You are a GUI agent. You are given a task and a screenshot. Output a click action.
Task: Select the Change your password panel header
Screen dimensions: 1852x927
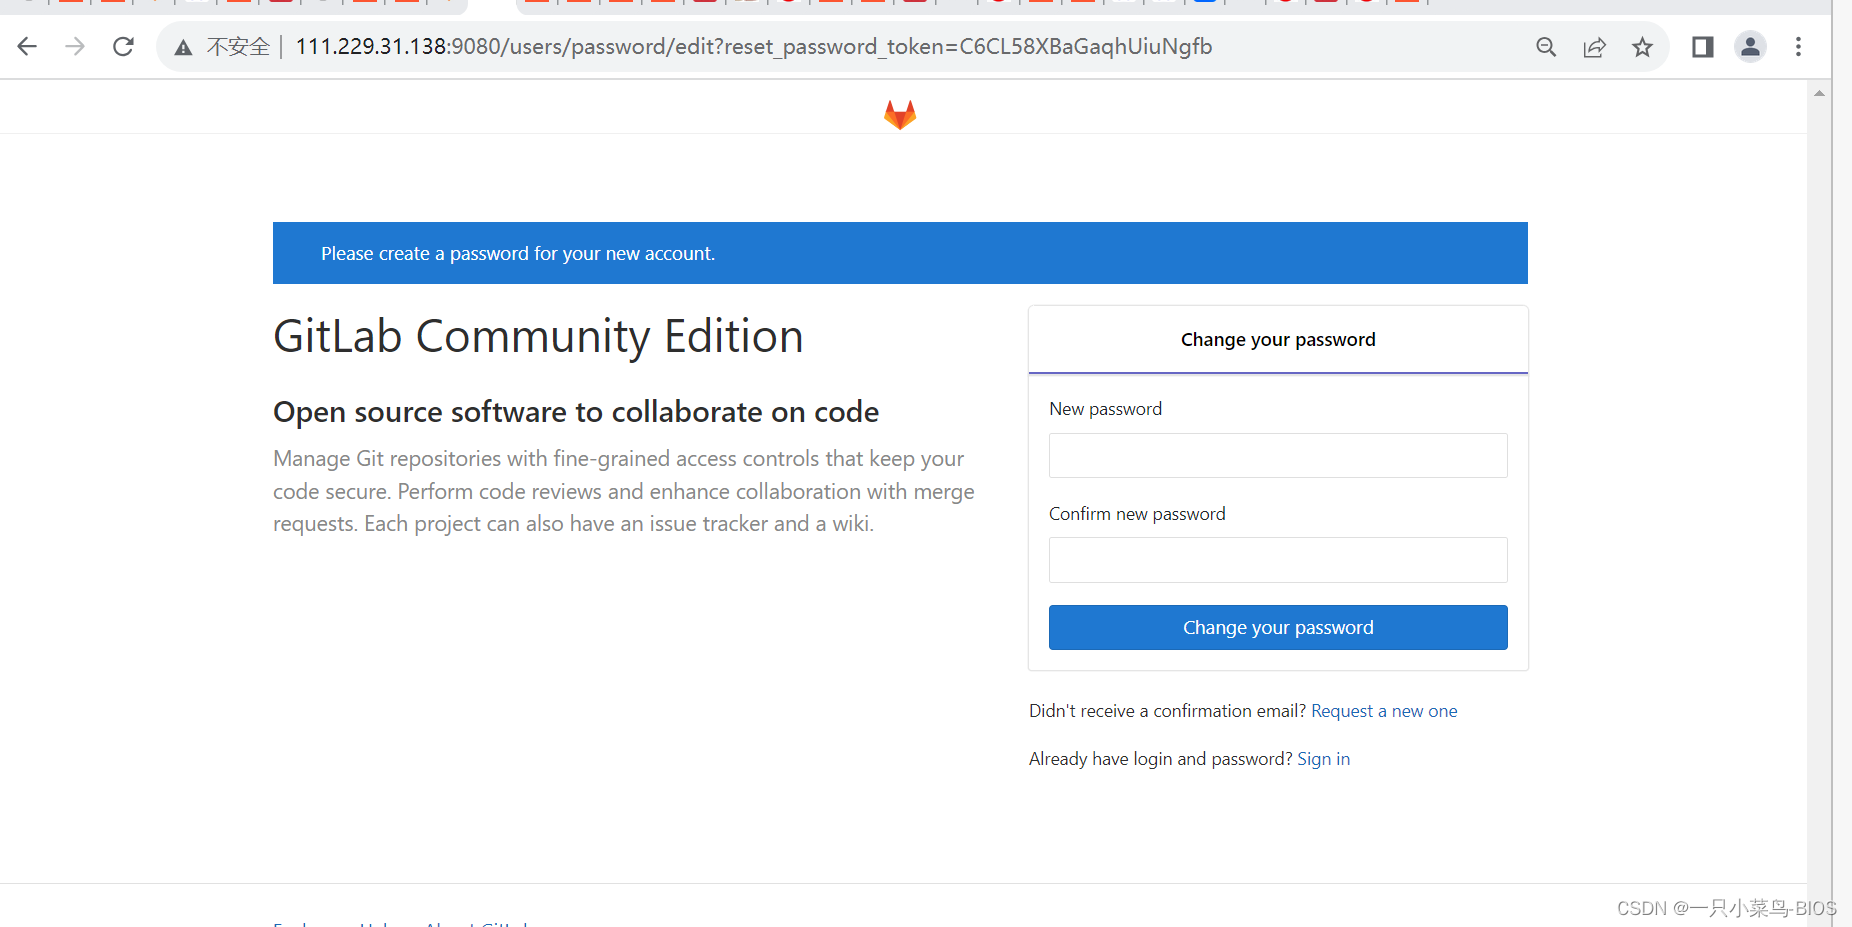[x=1277, y=339]
